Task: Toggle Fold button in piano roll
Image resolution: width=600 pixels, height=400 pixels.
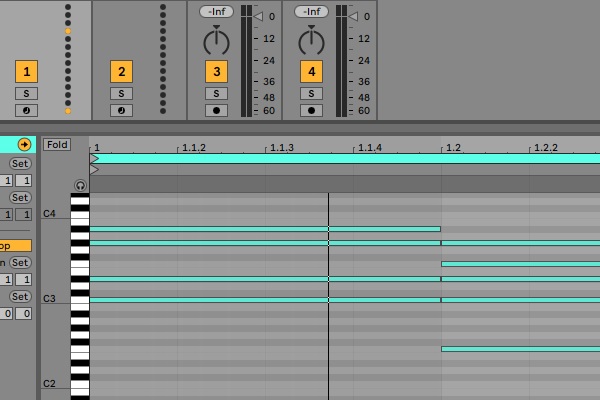Action: coord(57,145)
